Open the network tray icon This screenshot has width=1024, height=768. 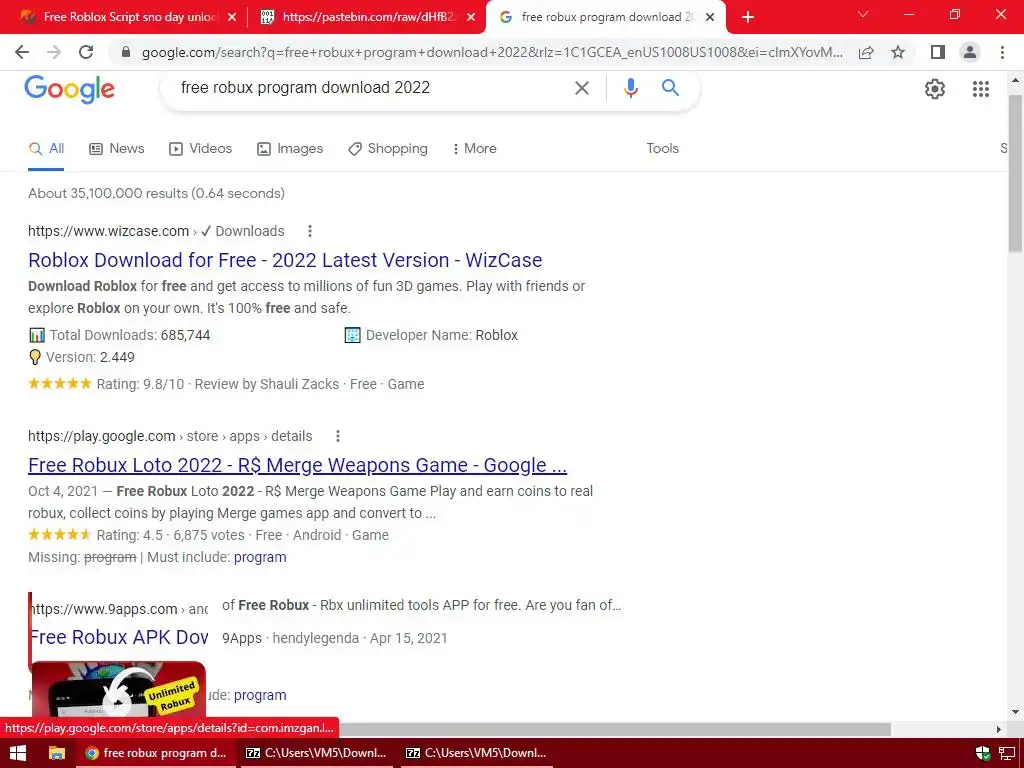pos(1006,753)
